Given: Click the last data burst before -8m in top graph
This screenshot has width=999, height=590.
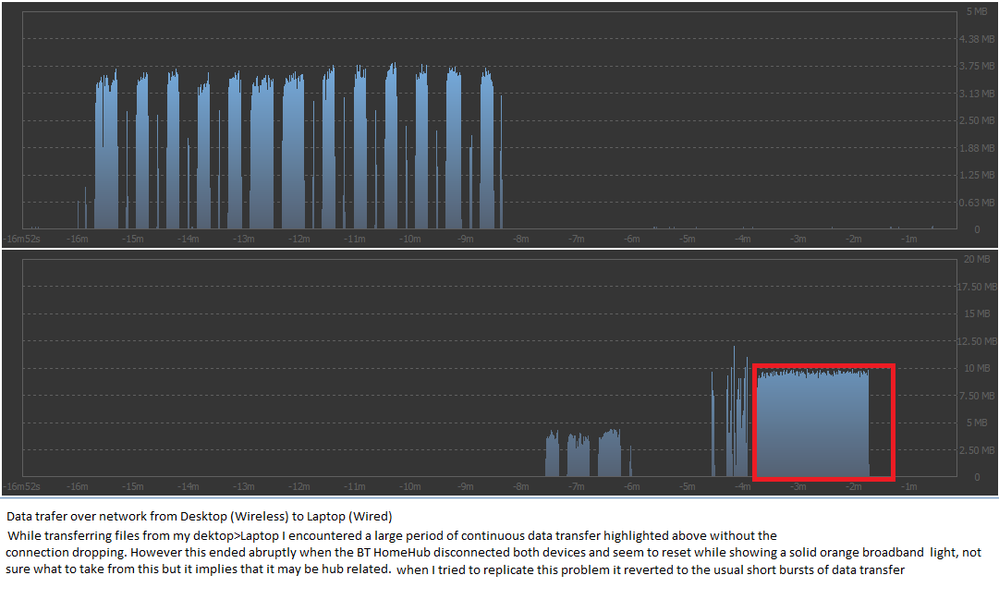Looking at the screenshot, I should point(487,148).
